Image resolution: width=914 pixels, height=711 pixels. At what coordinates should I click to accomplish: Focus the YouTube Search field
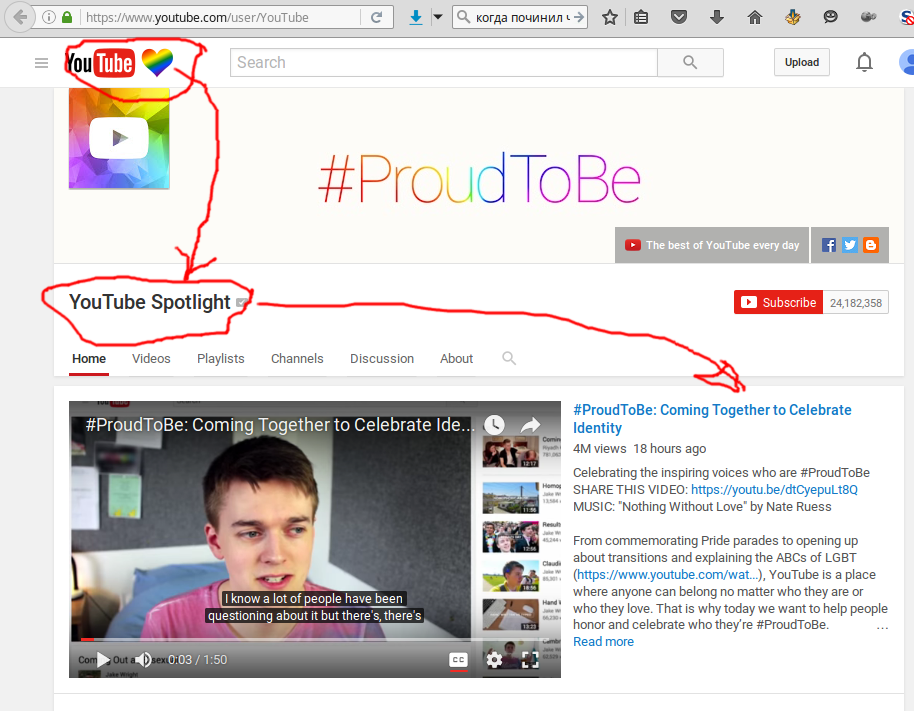(444, 62)
